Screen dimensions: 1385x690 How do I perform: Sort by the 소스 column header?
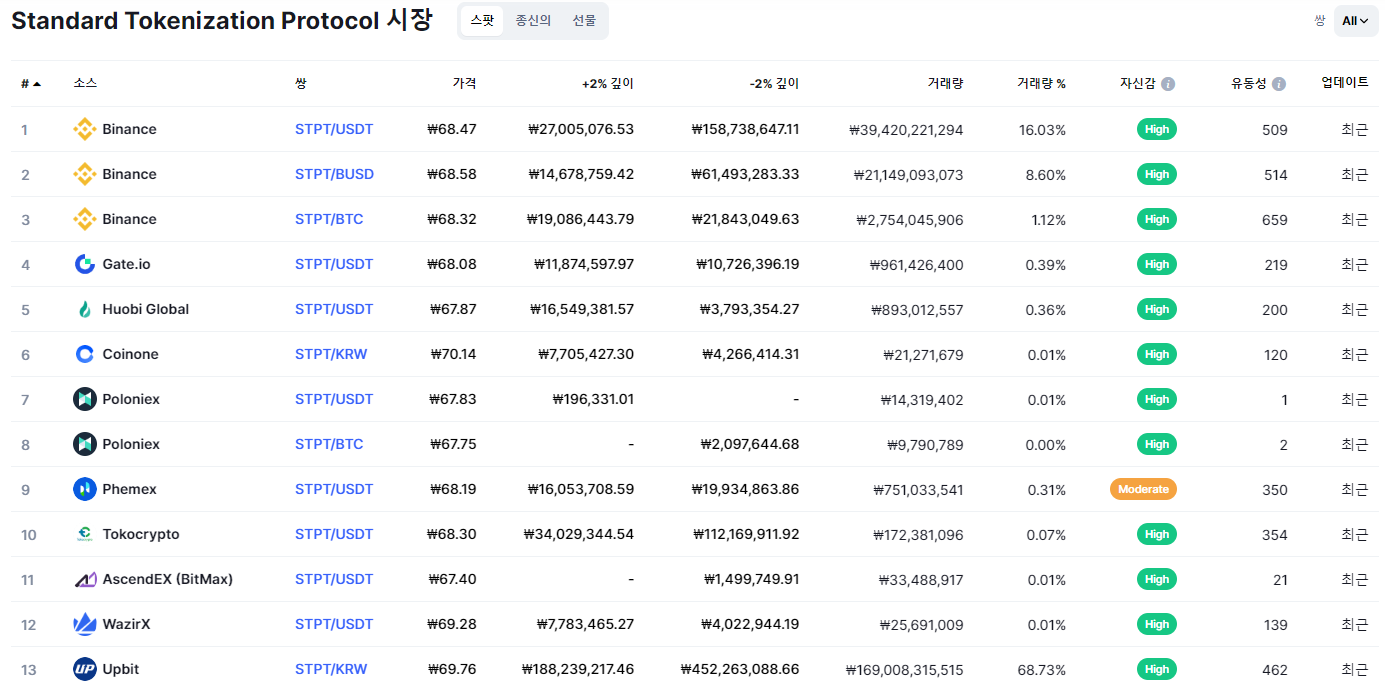[85, 83]
